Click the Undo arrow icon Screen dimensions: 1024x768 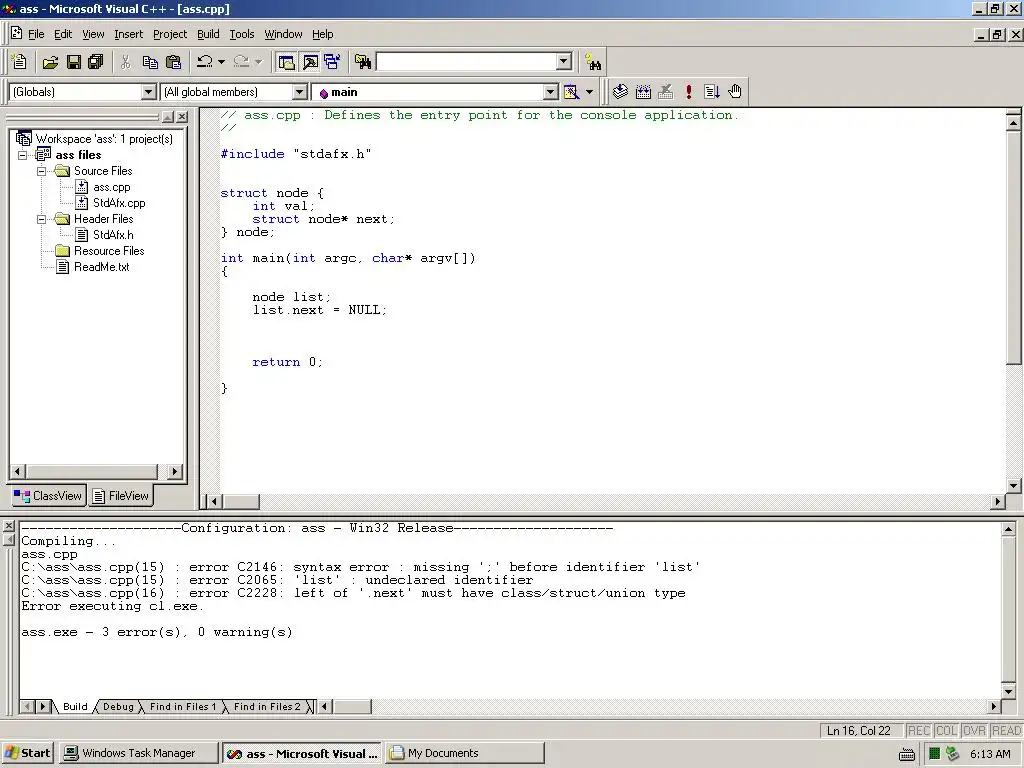[204, 62]
